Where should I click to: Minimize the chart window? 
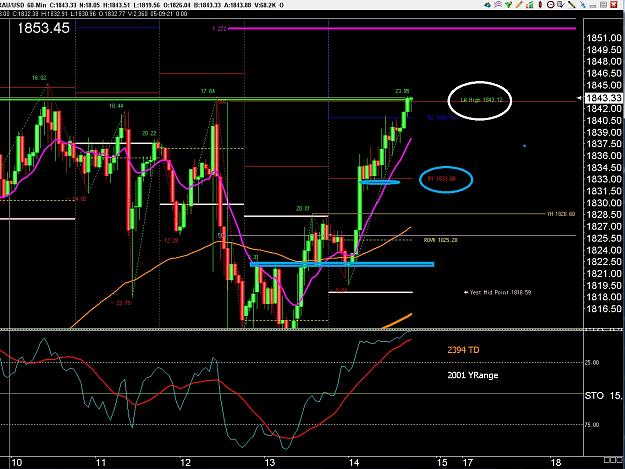click(594, 6)
